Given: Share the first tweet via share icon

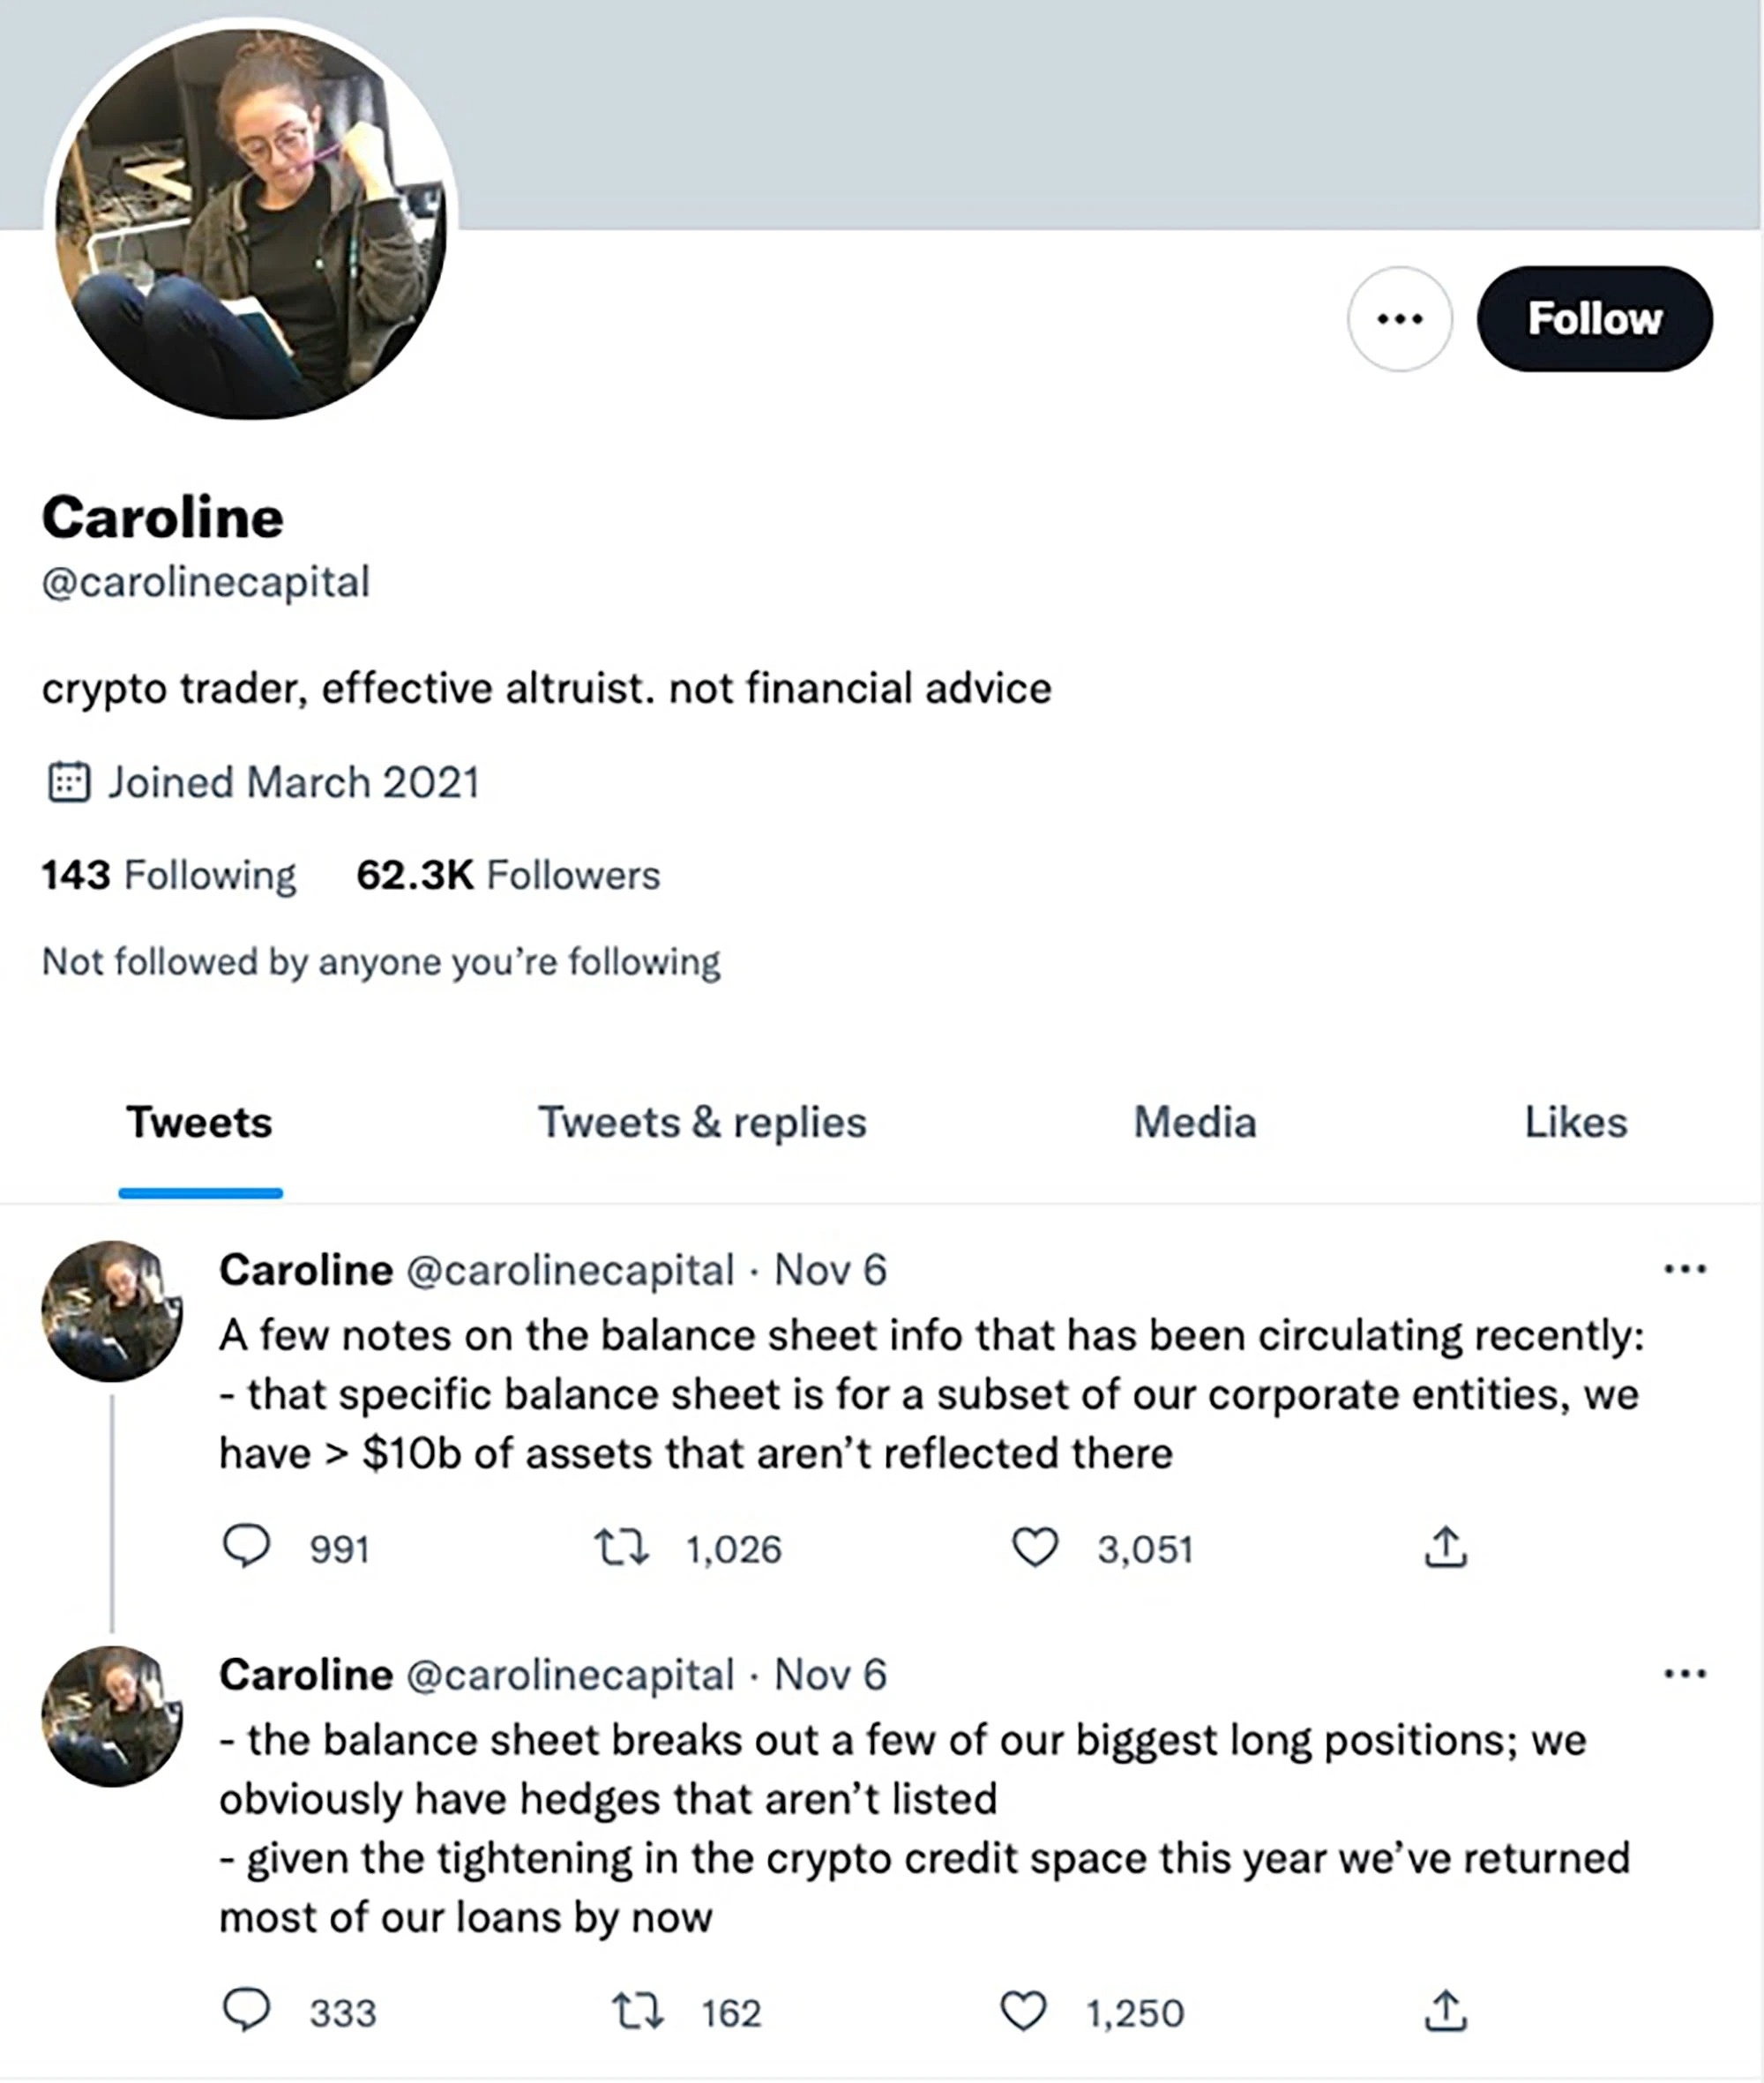Looking at the screenshot, I should [1445, 1547].
